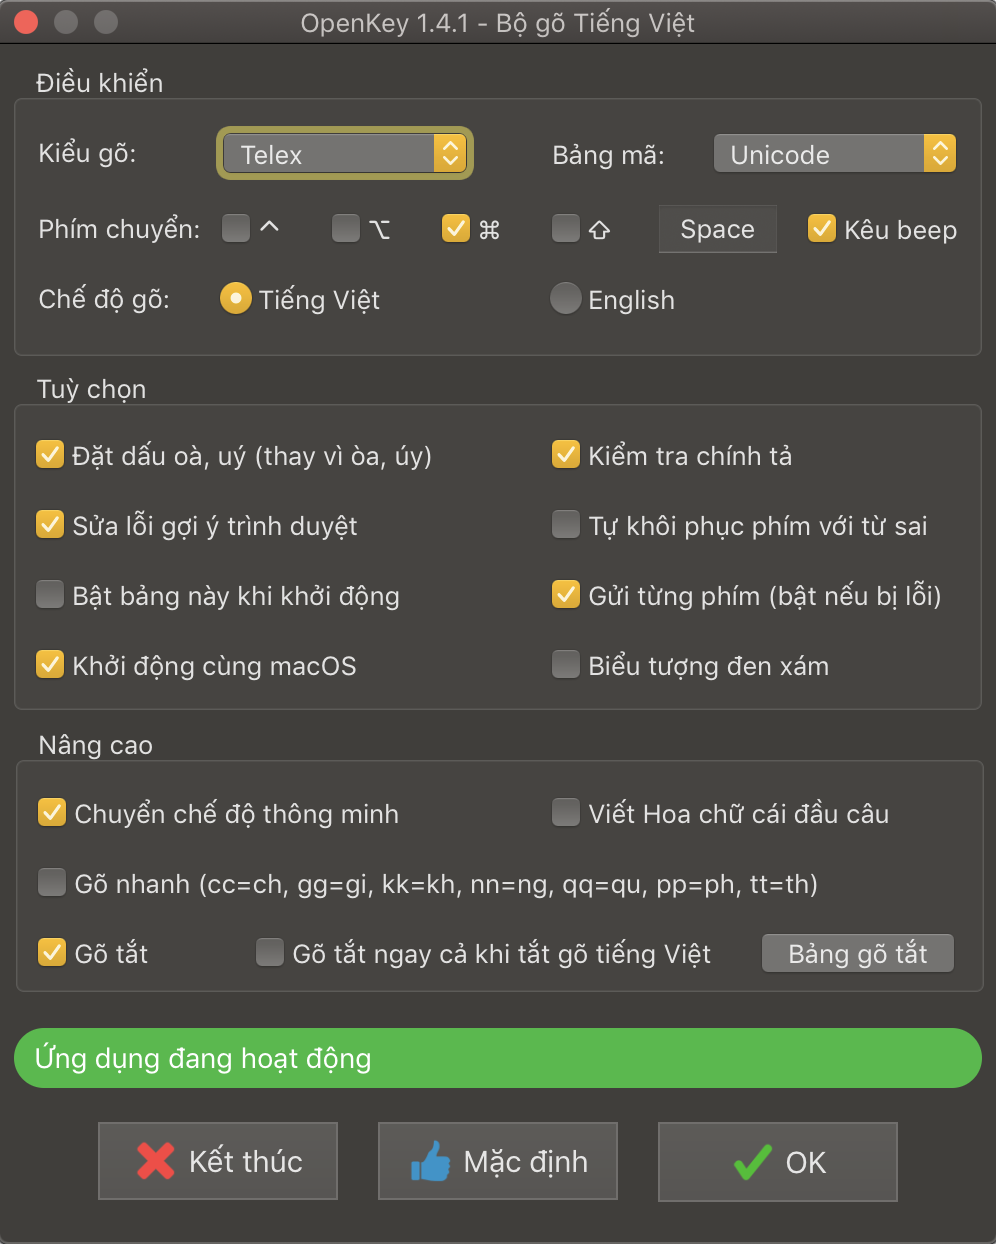Click the thumbs-up icon on Mặc định

coord(432,1161)
